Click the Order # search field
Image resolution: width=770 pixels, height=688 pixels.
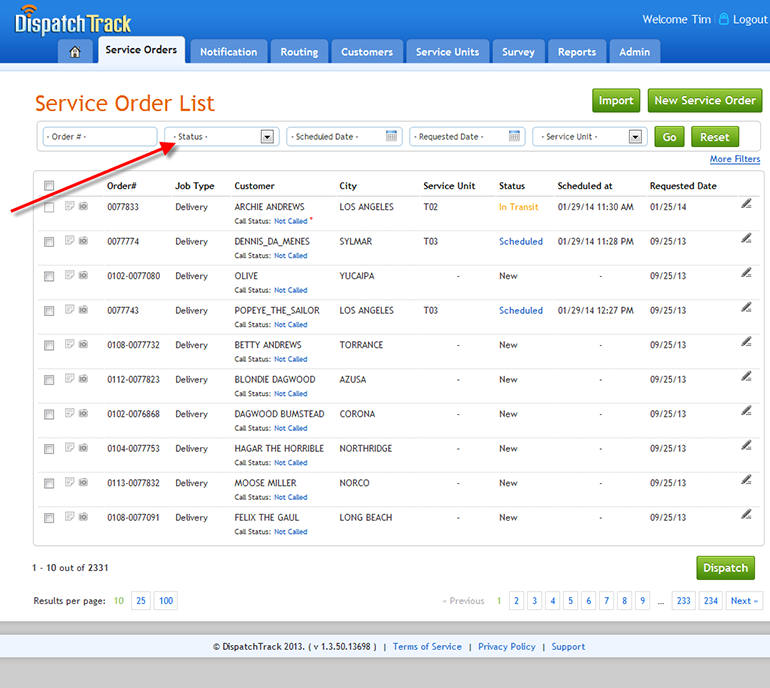pos(100,137)
